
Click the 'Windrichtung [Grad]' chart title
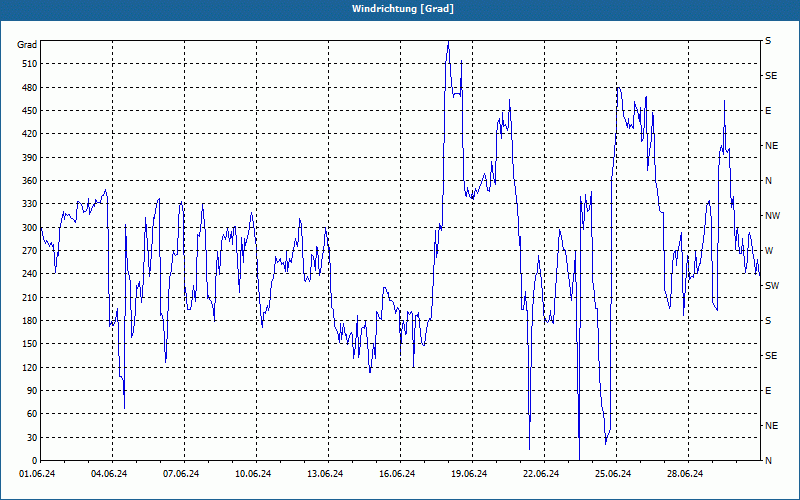pyautogui.click(x=403, y=9)
